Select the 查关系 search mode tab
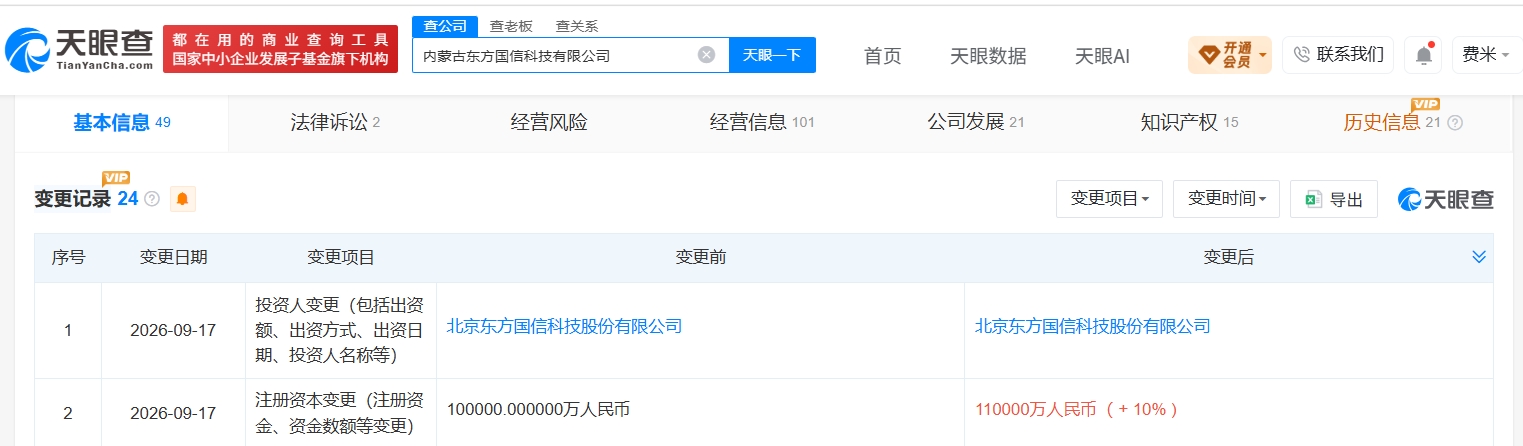Image resolution: width=1523 pixels, height=446 pixels. click(x=577, y=26)
